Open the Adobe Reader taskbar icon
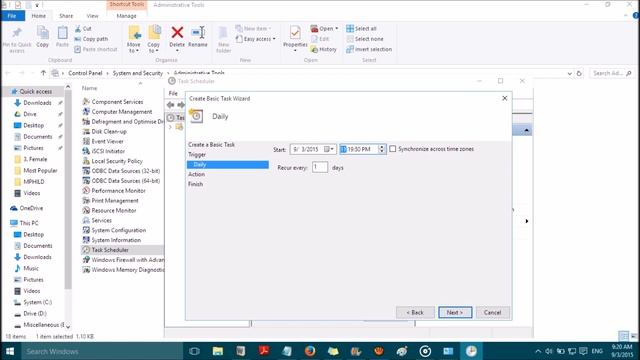This screenshot has width=640, height=360. point(264,351)
